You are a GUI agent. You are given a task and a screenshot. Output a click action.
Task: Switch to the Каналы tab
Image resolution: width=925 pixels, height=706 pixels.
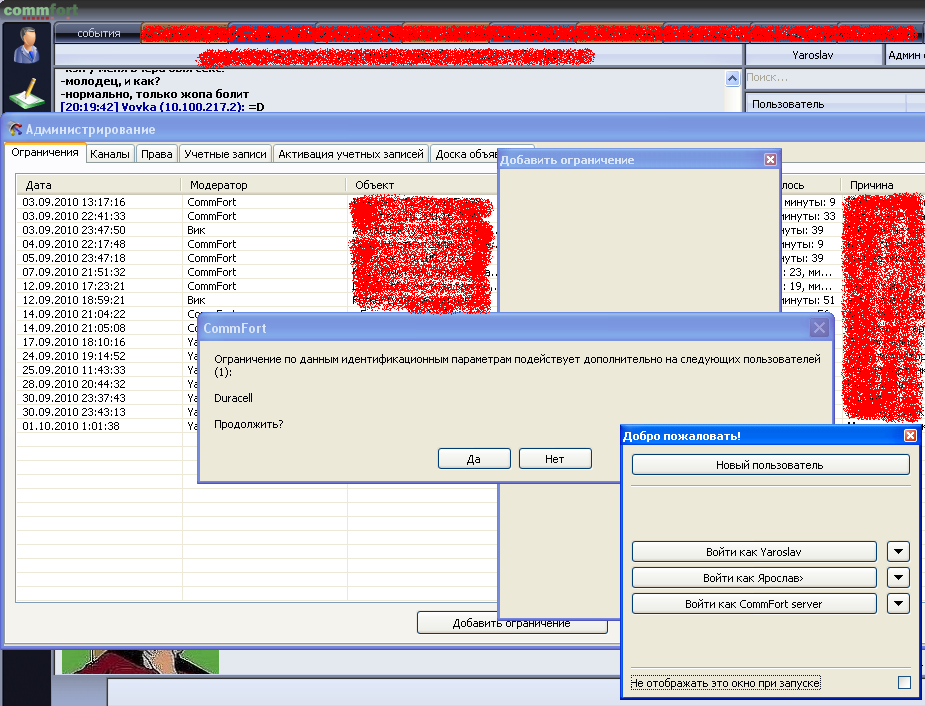point(109,154)
